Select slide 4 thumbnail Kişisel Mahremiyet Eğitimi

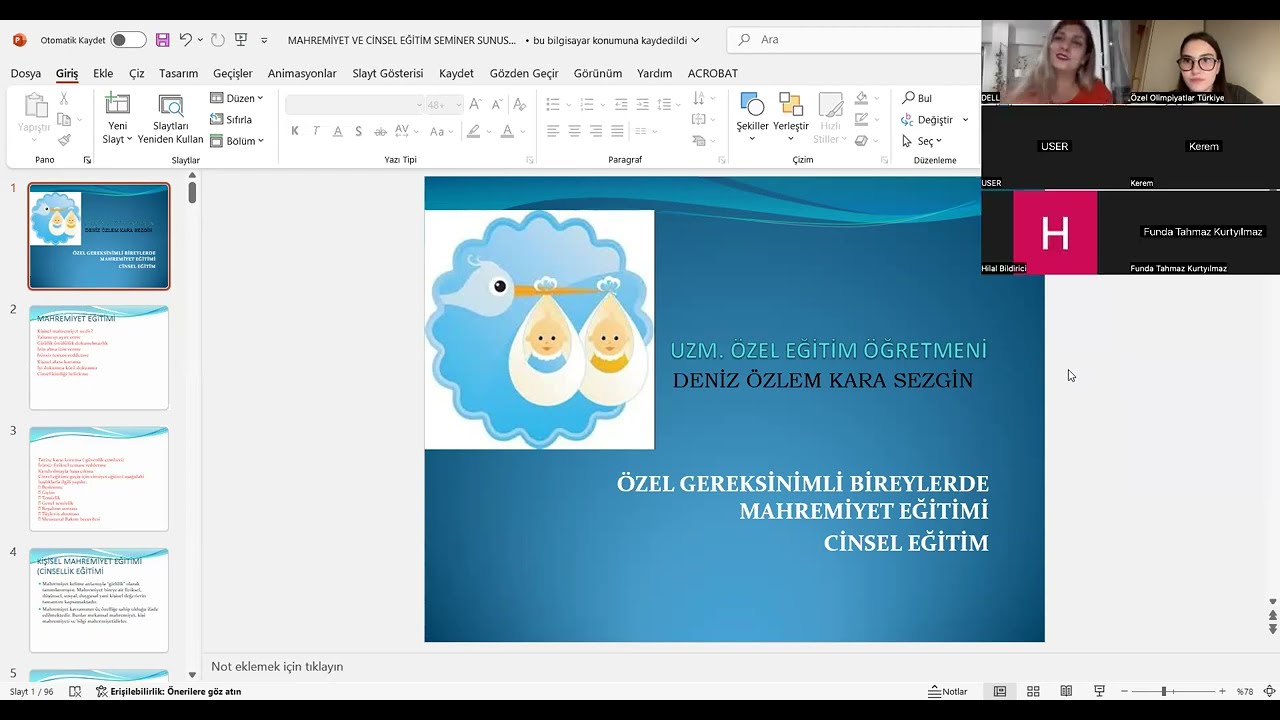point(99,600)
